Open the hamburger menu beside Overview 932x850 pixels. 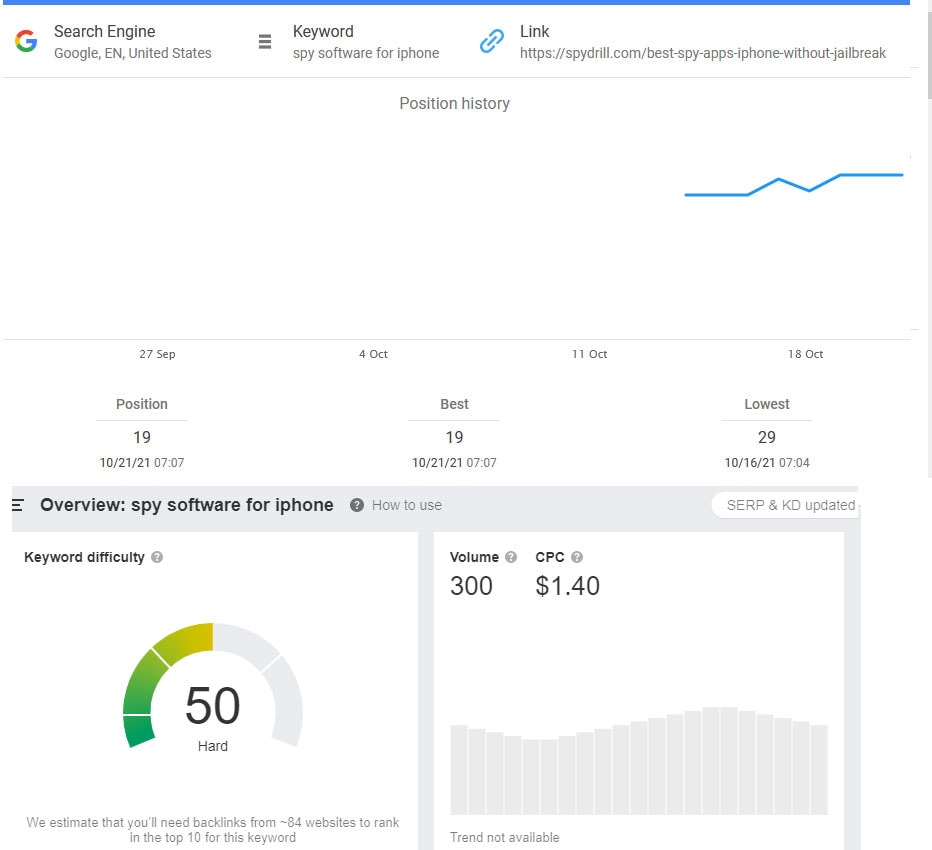tap(17, 505)
